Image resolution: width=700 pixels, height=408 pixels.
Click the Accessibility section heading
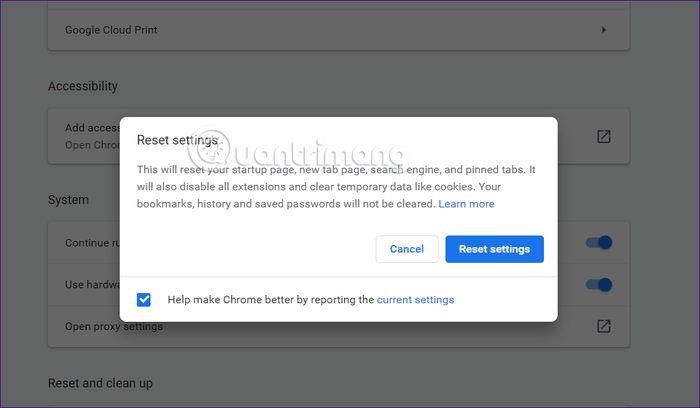point(83,86)
